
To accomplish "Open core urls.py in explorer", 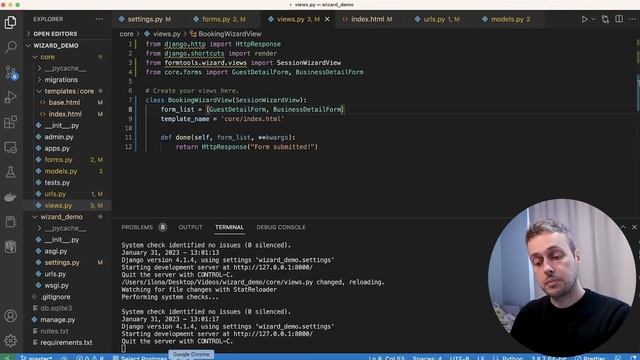I will click(x=55, y=194).
